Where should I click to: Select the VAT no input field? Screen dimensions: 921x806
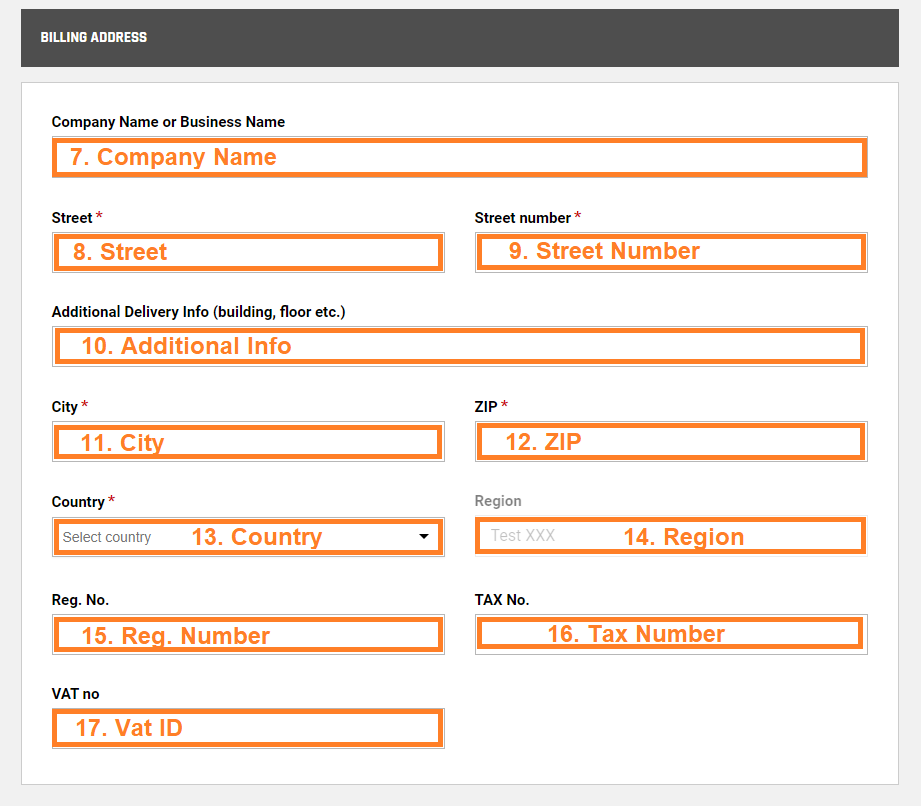(x=248, y=728)
